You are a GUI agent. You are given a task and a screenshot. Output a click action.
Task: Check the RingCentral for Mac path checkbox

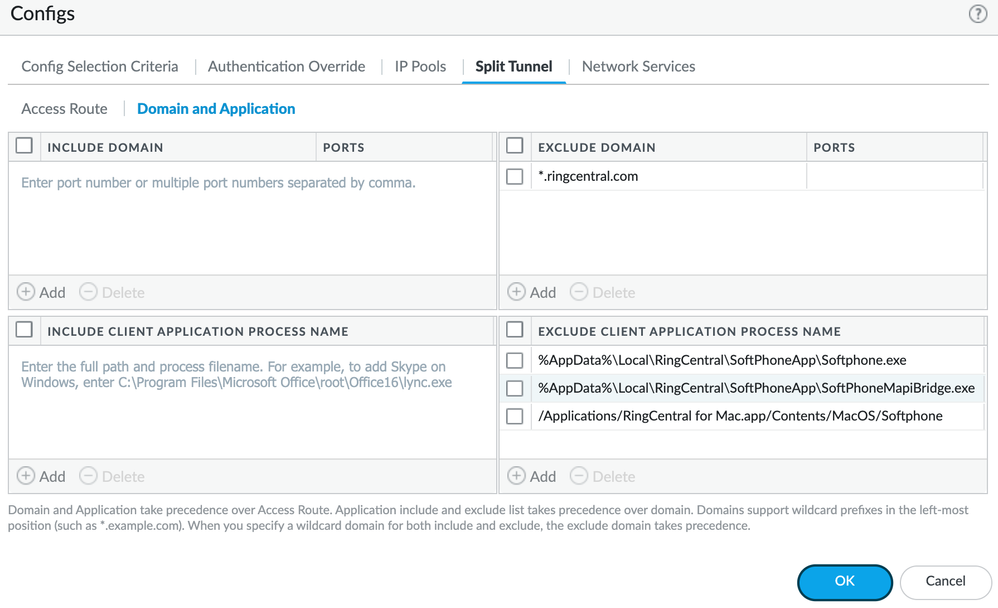(x=515, y=416)
